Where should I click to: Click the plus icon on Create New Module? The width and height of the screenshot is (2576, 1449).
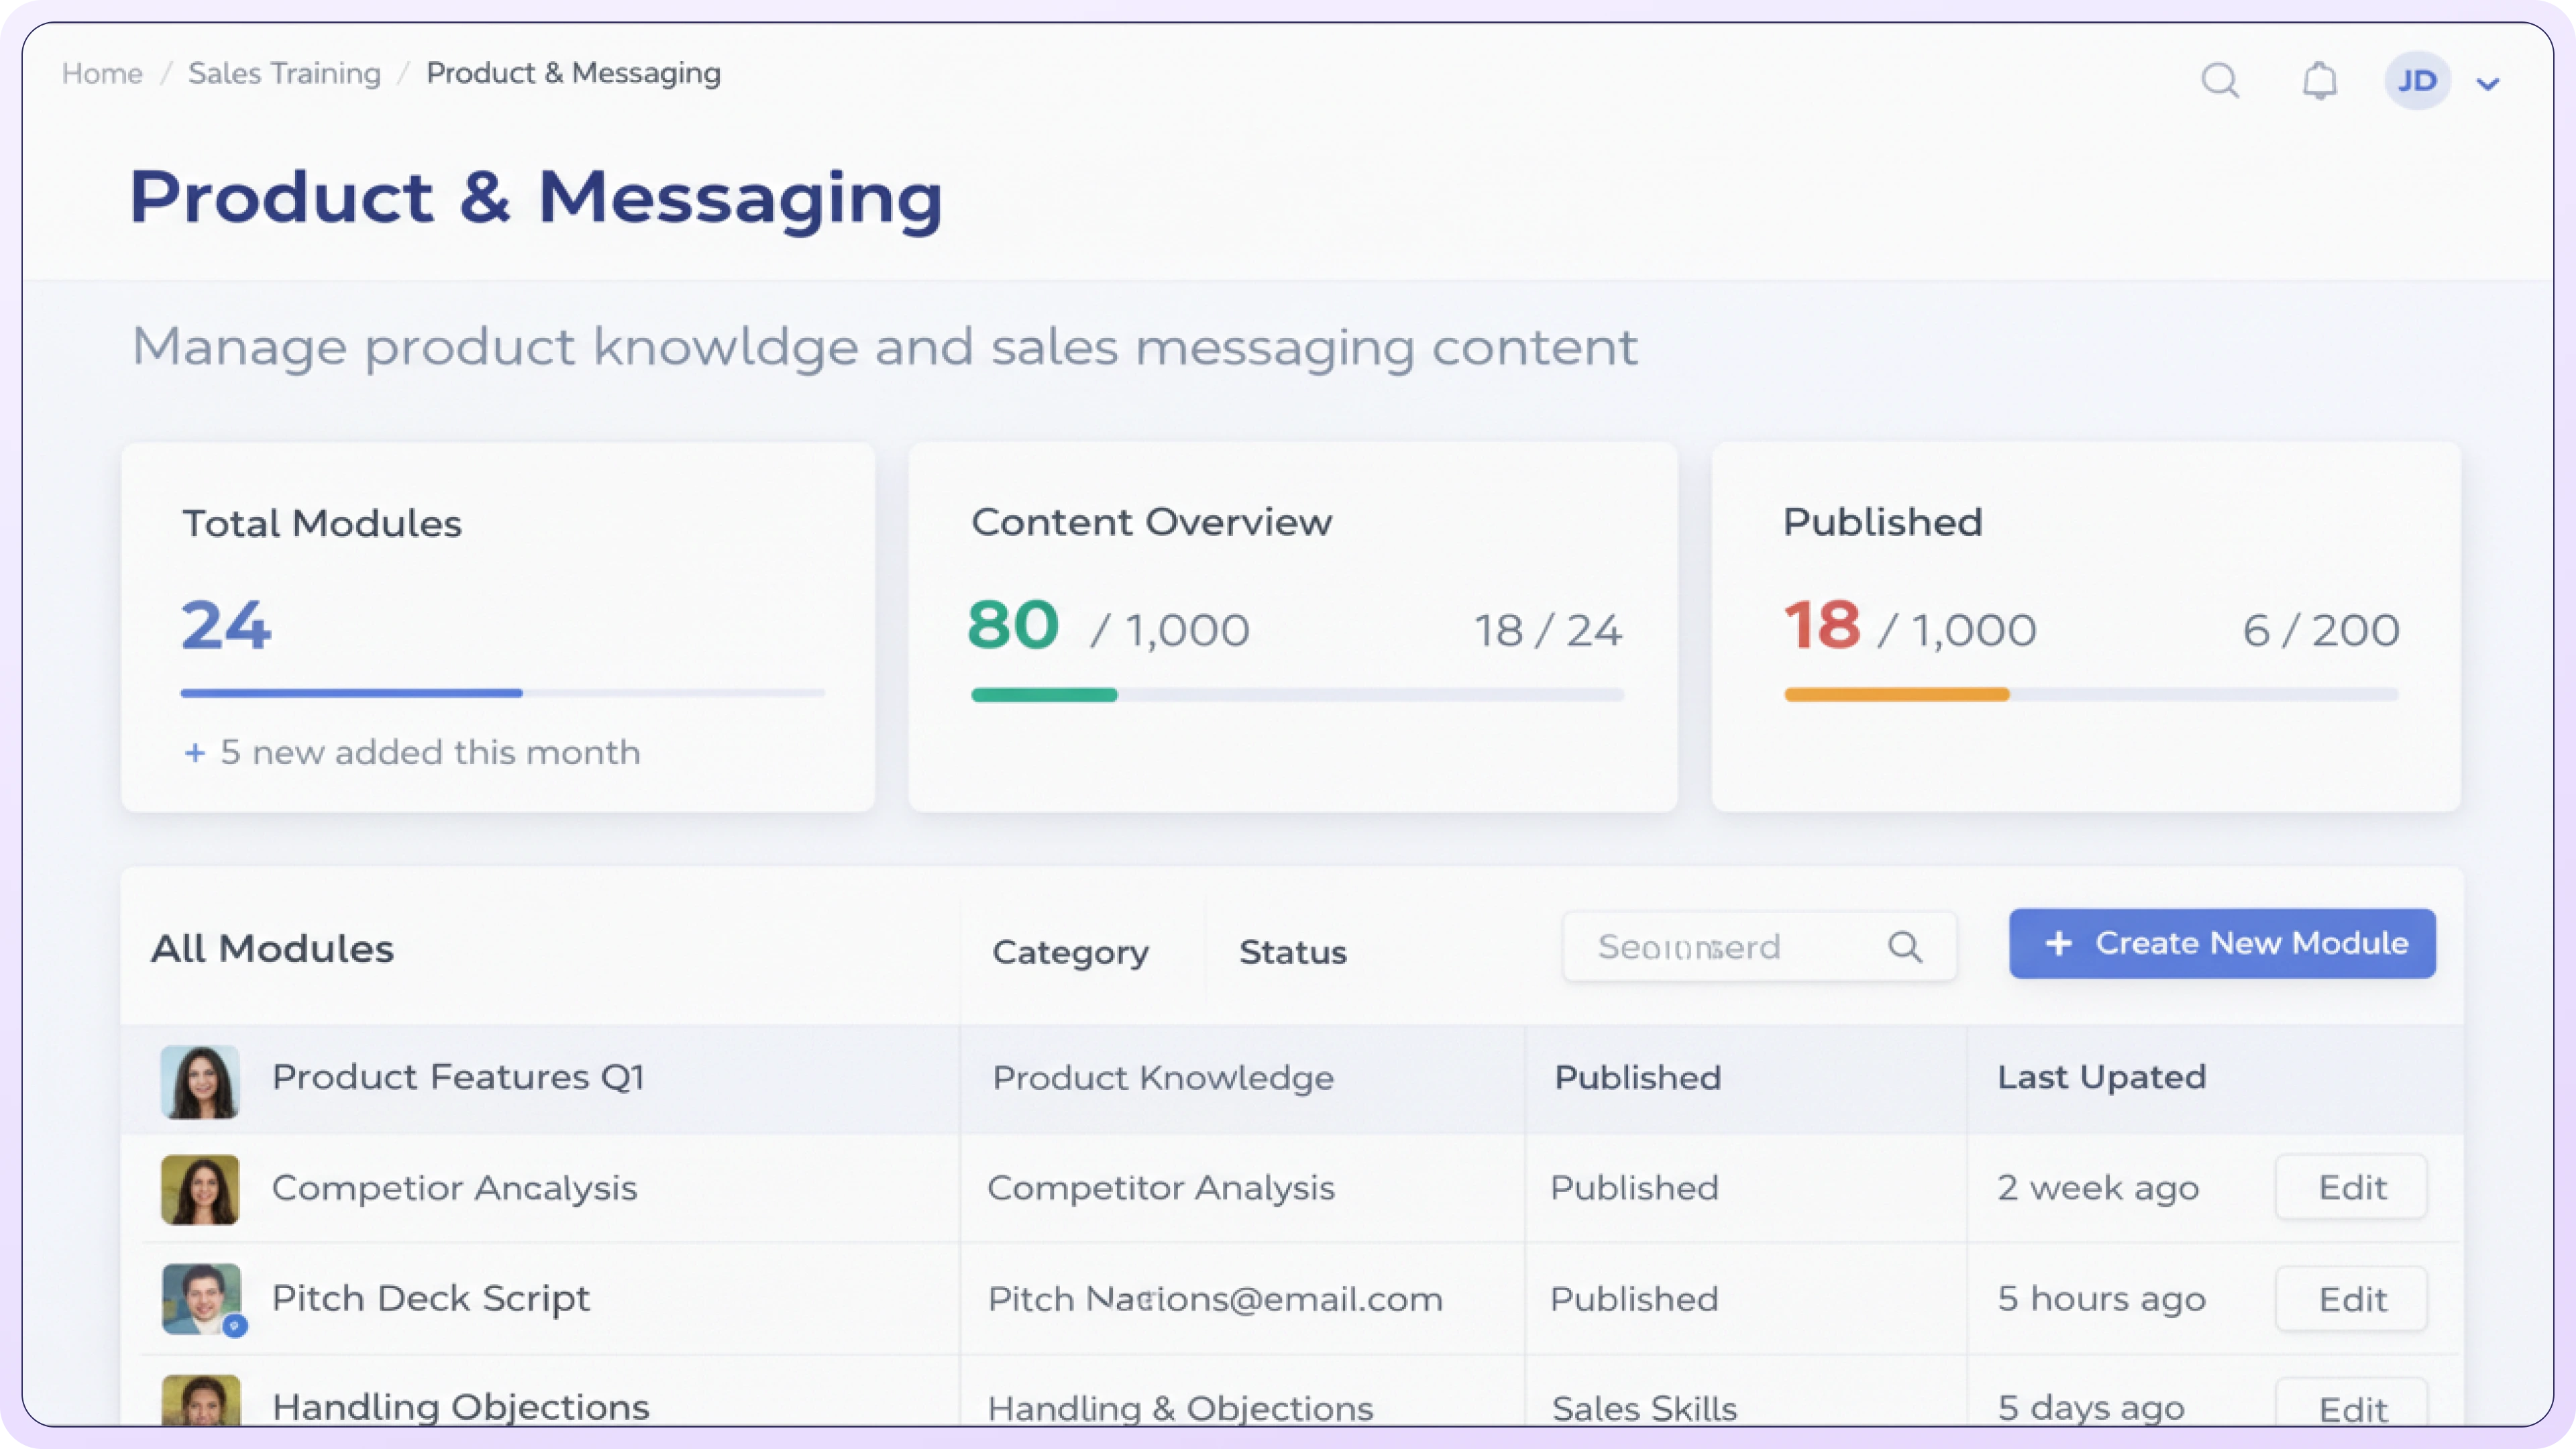pyautogui.click(x=2058, y=943)
